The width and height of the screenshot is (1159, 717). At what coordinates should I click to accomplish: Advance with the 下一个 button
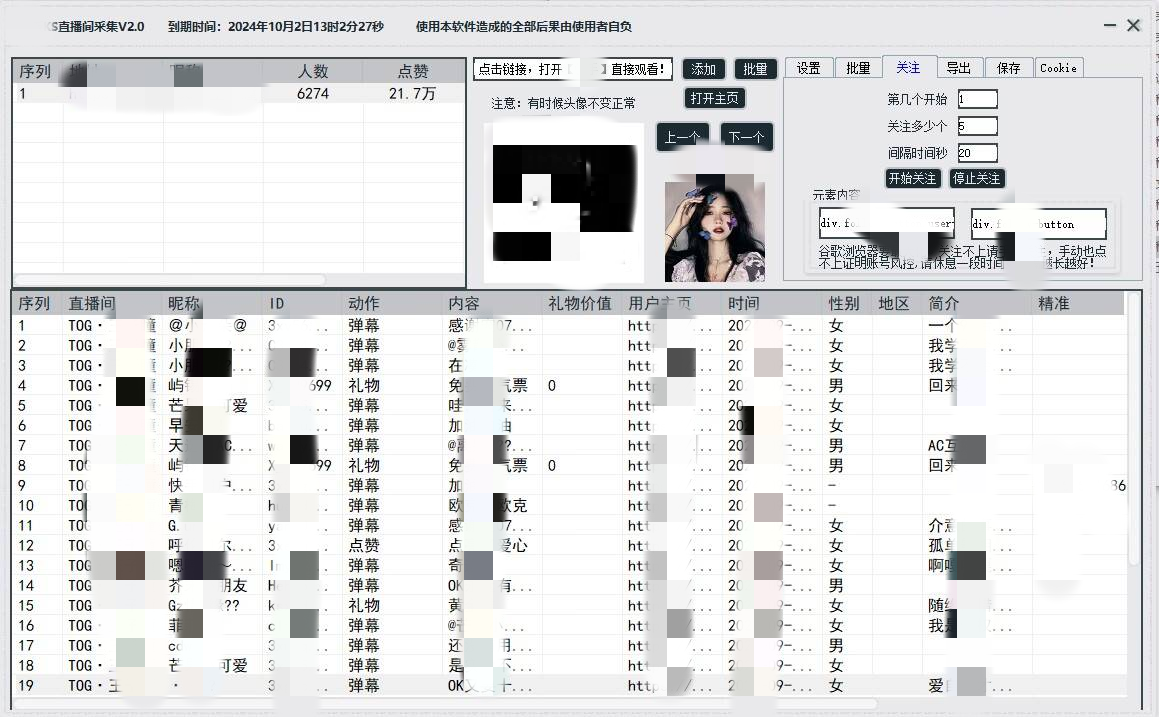(746, 137)
